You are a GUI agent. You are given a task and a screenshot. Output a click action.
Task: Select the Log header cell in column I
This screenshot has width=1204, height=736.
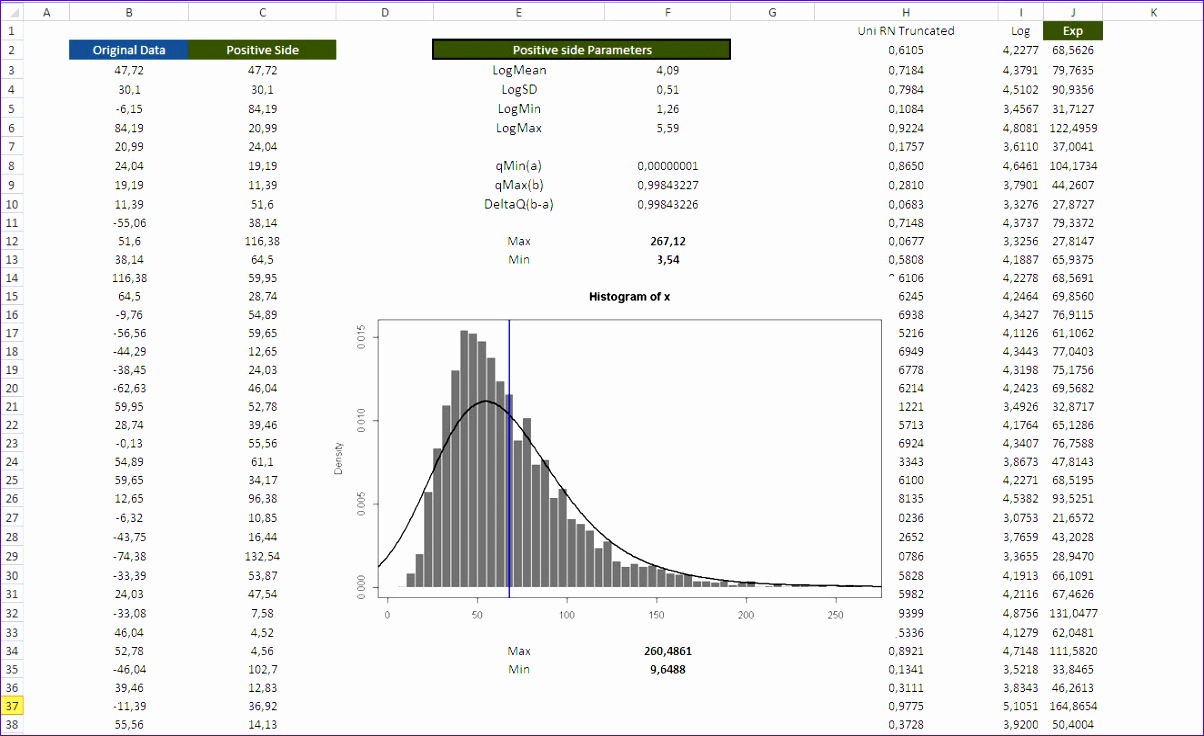[1020, 31]
